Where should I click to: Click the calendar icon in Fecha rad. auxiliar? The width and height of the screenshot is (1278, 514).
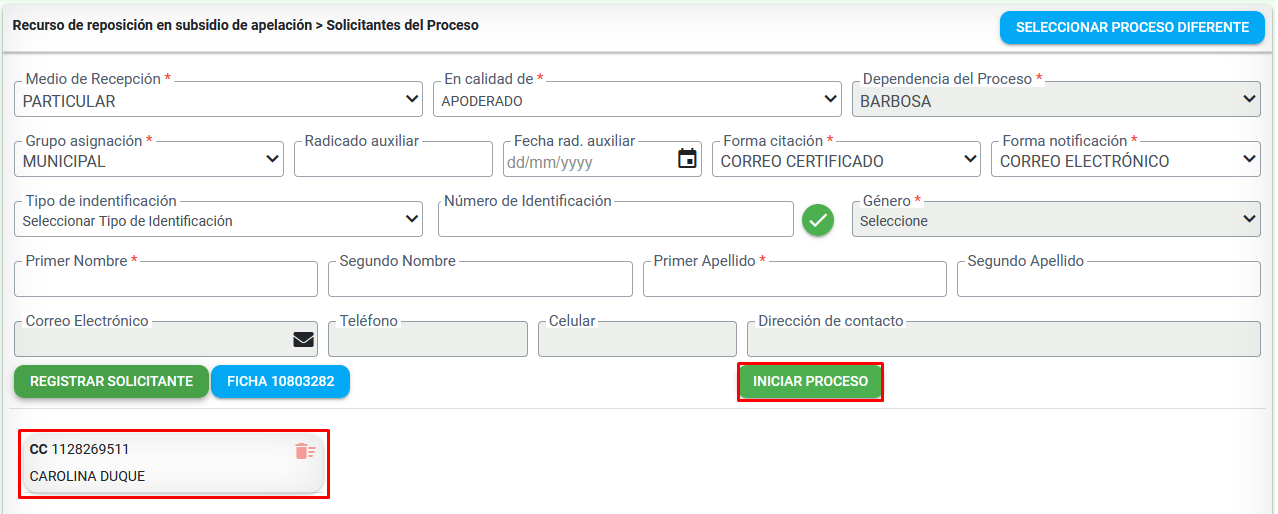(687, 159)
